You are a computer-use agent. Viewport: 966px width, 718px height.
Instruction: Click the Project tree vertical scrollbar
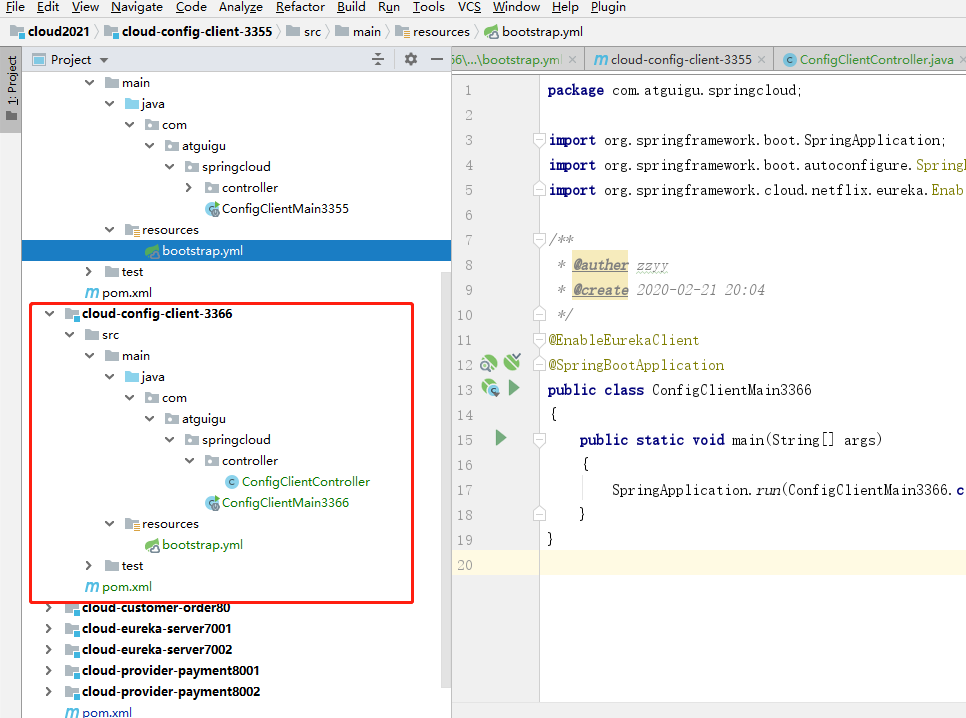(x=446, y=479)
